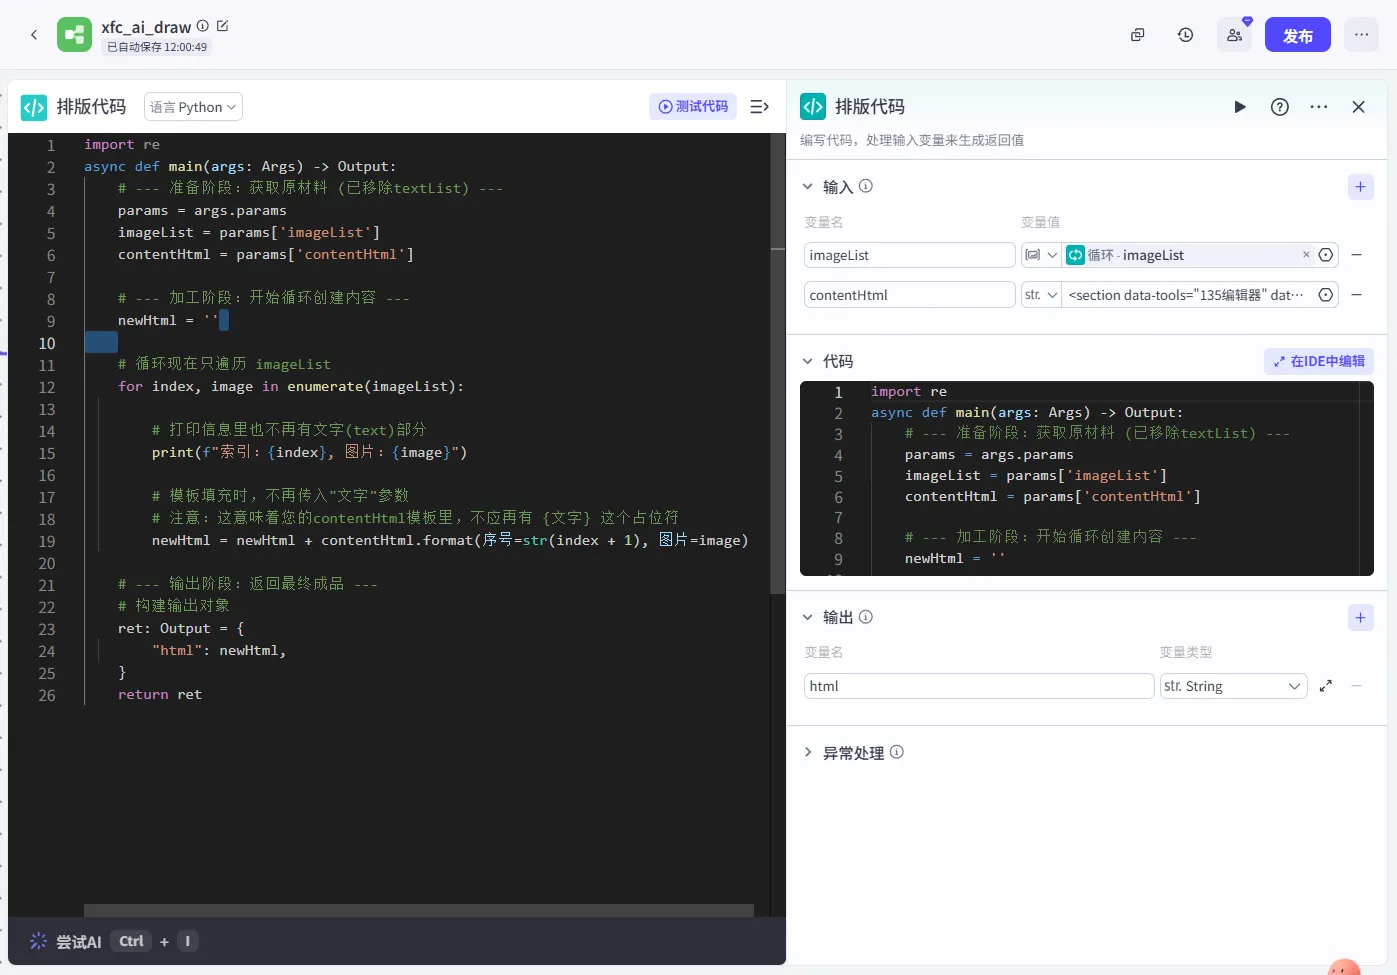Viewport: 1397px width, 975px height.
Task: Open contentHtml str type dropdown
Action: coord(1041,295)
